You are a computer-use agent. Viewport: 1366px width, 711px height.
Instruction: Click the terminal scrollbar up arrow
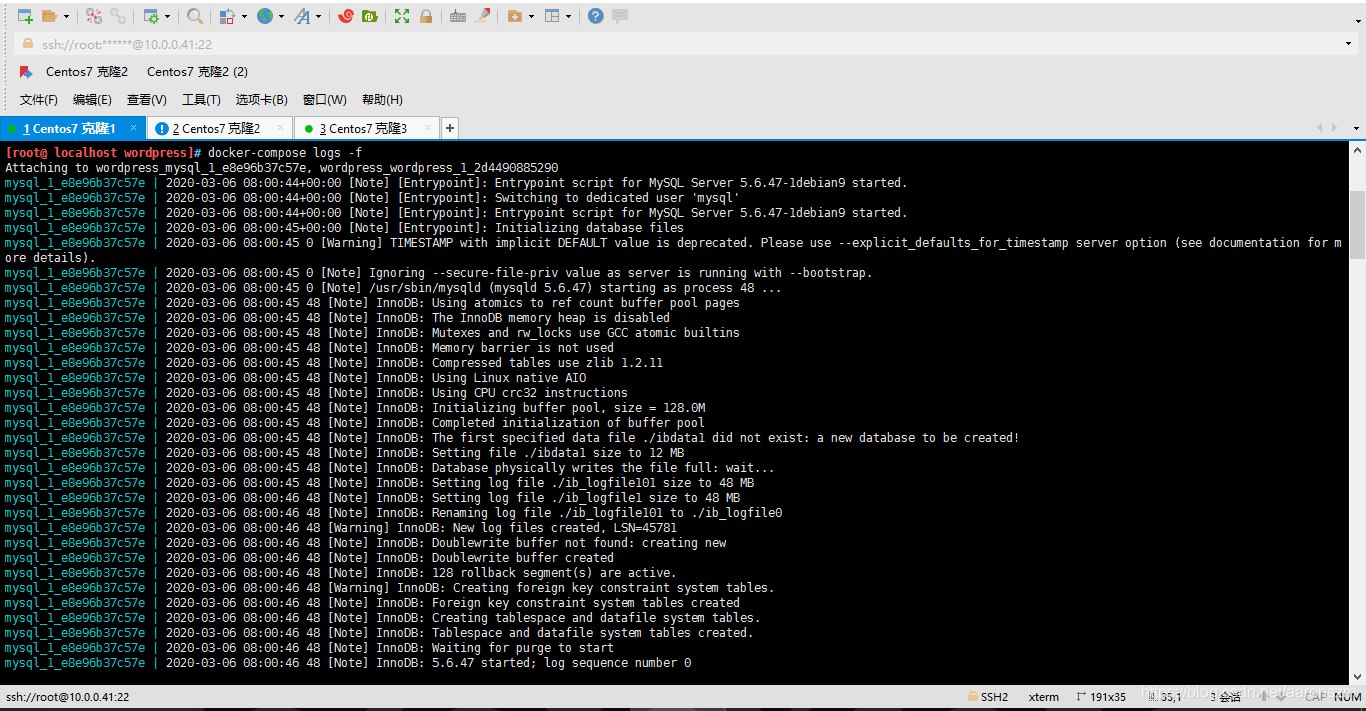[x=1357, y=150]
